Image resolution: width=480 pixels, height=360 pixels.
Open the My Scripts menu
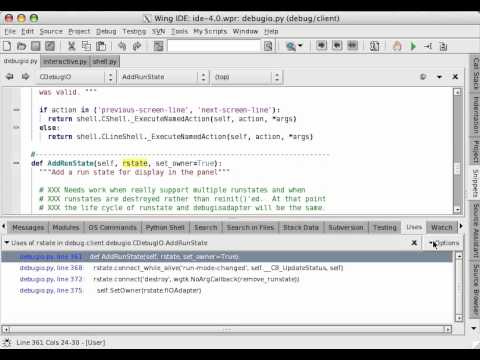click(210, 31)
